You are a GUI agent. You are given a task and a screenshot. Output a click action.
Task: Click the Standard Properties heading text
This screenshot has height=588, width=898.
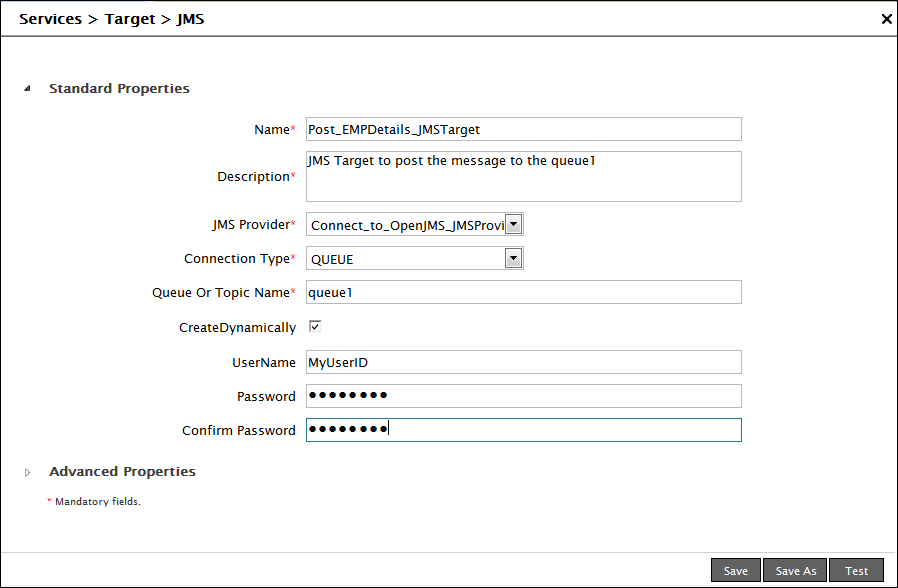(119, 88)
